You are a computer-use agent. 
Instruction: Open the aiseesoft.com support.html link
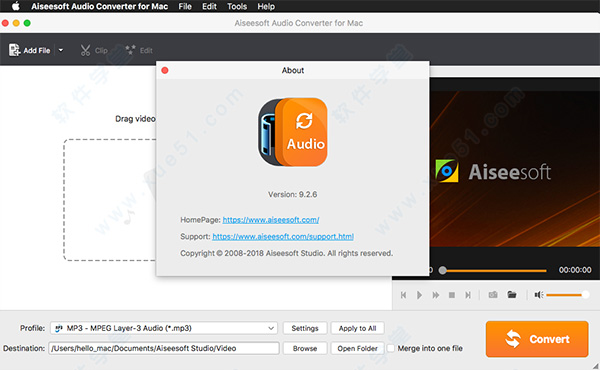[283, 236]
